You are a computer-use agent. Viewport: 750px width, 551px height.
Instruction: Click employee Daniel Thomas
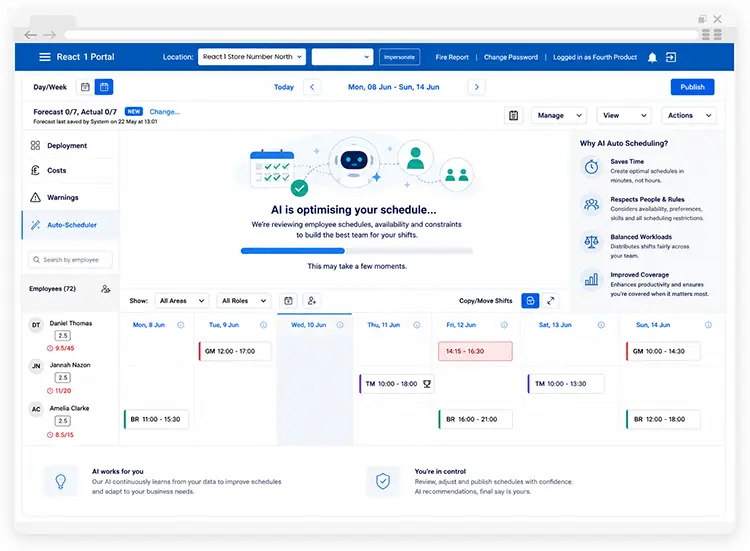point(71,323)
